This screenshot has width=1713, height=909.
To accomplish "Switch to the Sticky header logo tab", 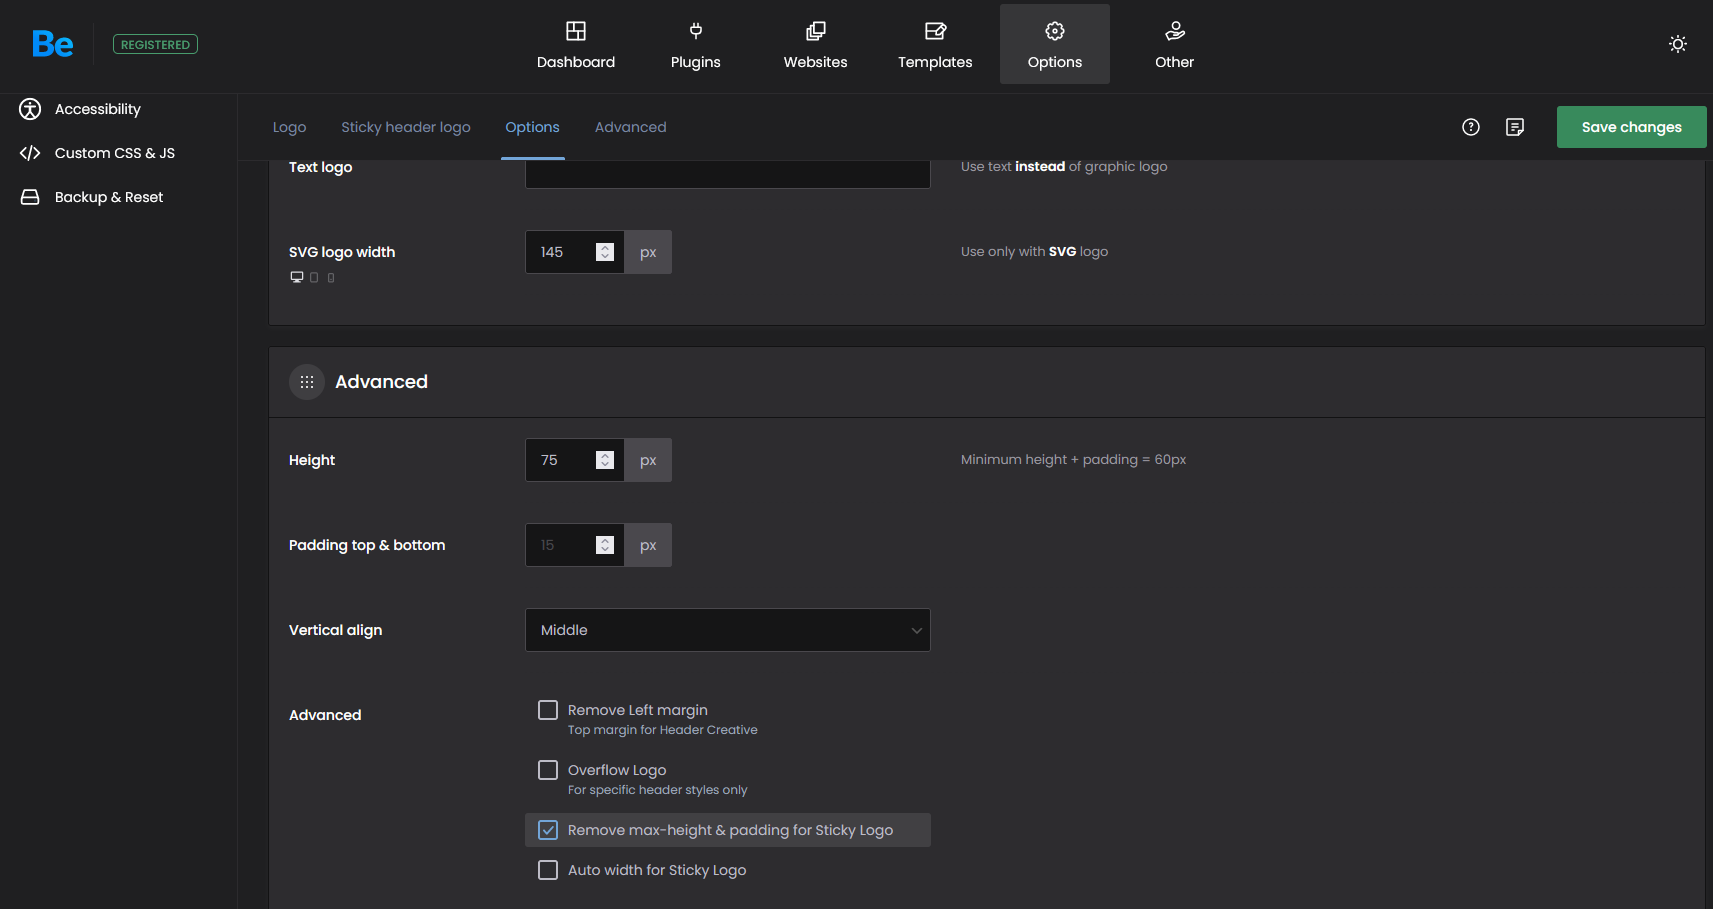I will pos(406,127).
